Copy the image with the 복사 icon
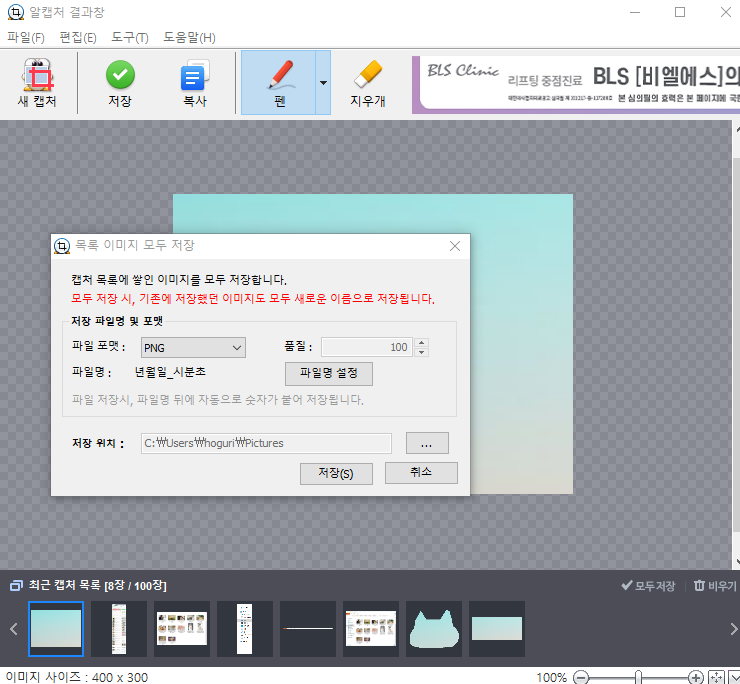The width and height of the screenshot is (740, 684). point(195,76)
